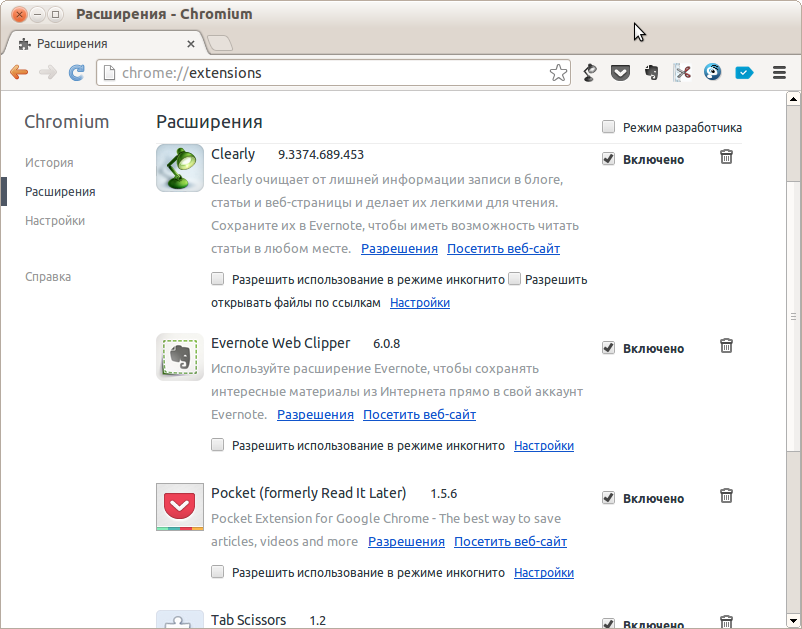Click the Clearly green lamp icon
Viewport: 802px width, 629px height.
click(x=180, y=168)
